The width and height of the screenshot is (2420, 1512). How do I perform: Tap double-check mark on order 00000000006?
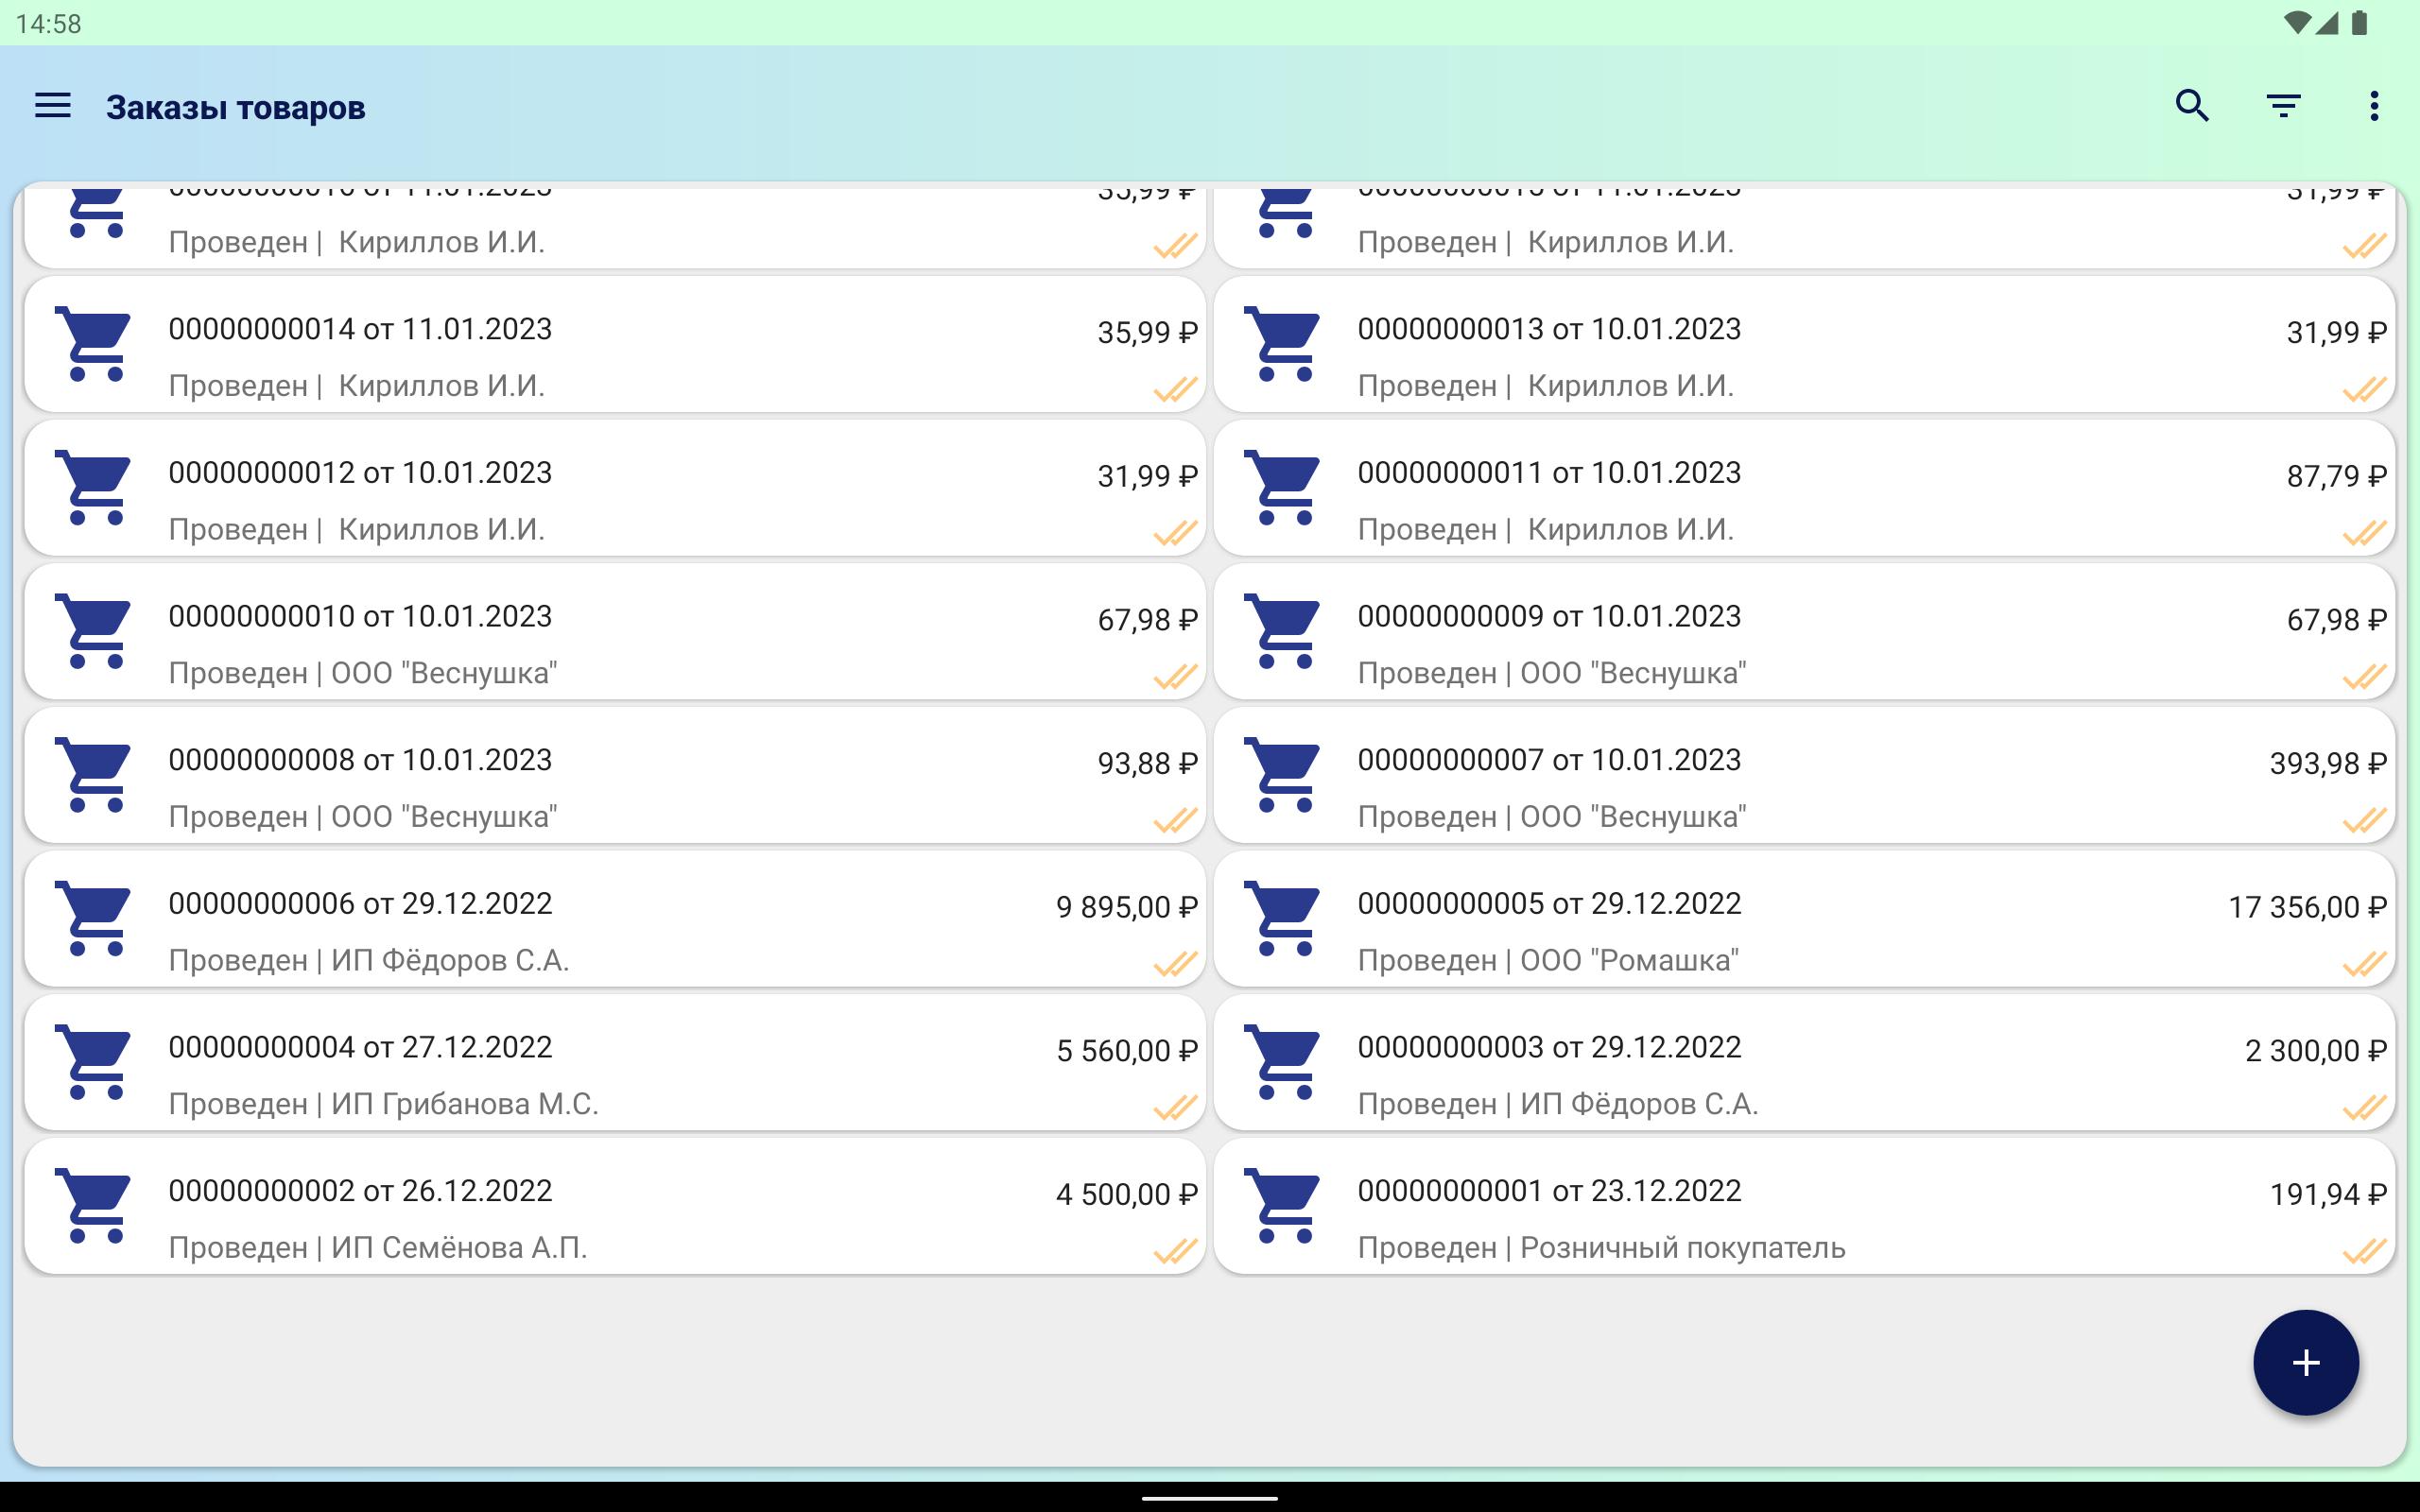1175,964
